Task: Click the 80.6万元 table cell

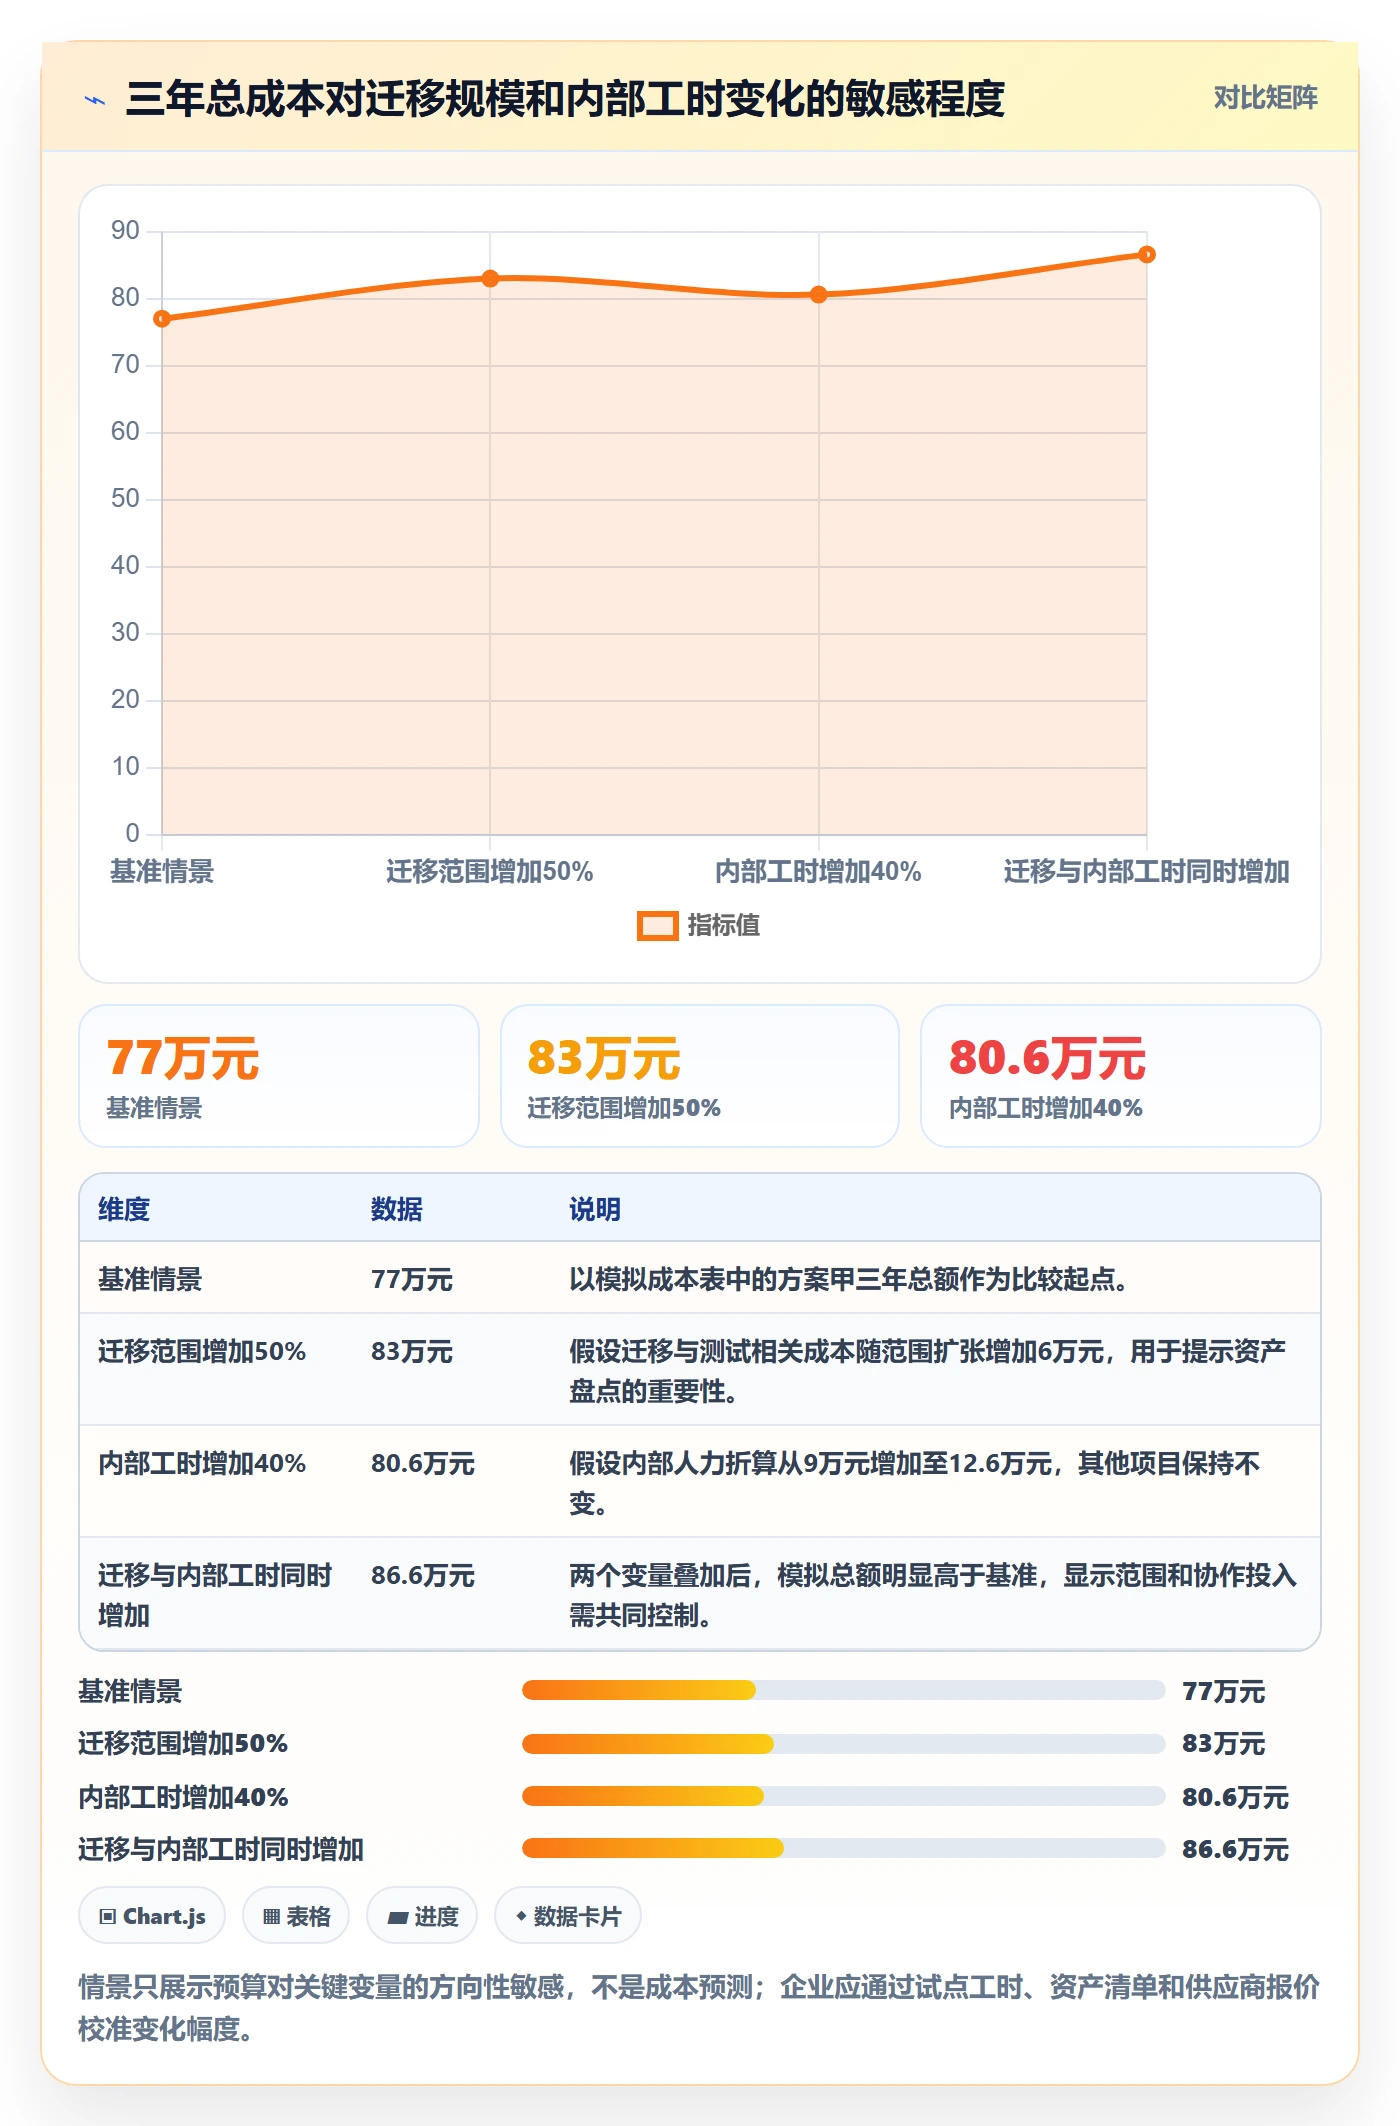Action: 423,1463
